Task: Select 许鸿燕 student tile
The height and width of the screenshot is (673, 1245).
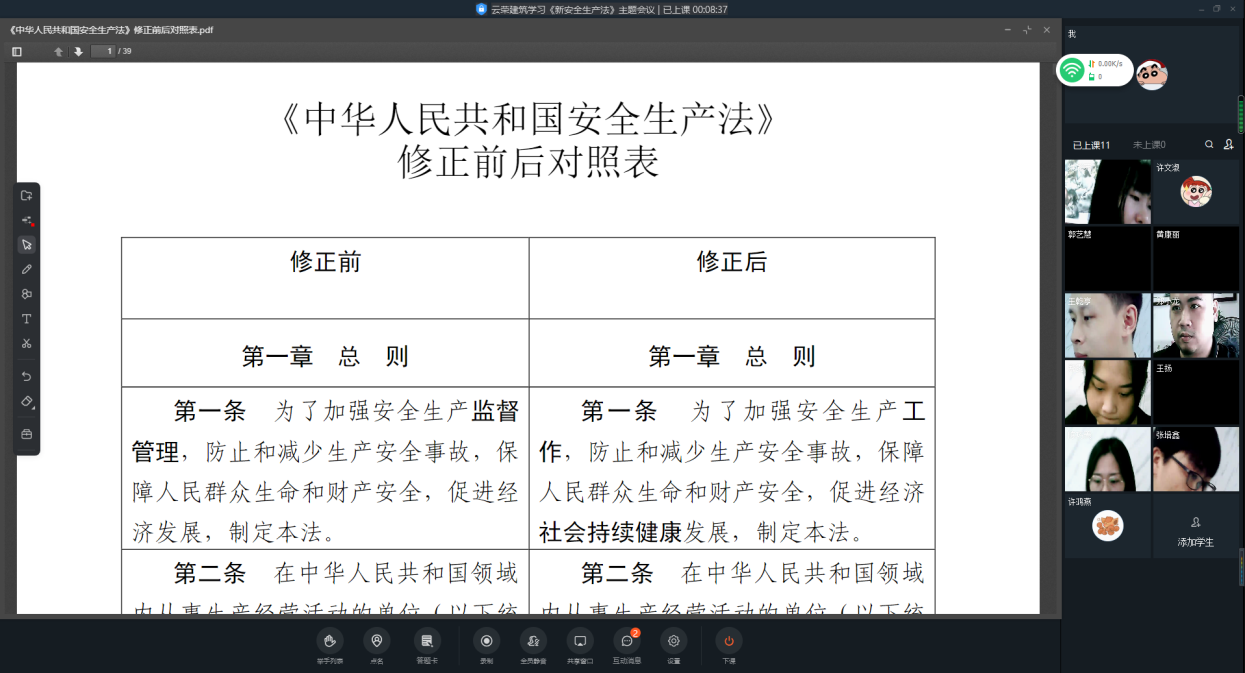Action: pyautogui.click(x=1107, y=526)
